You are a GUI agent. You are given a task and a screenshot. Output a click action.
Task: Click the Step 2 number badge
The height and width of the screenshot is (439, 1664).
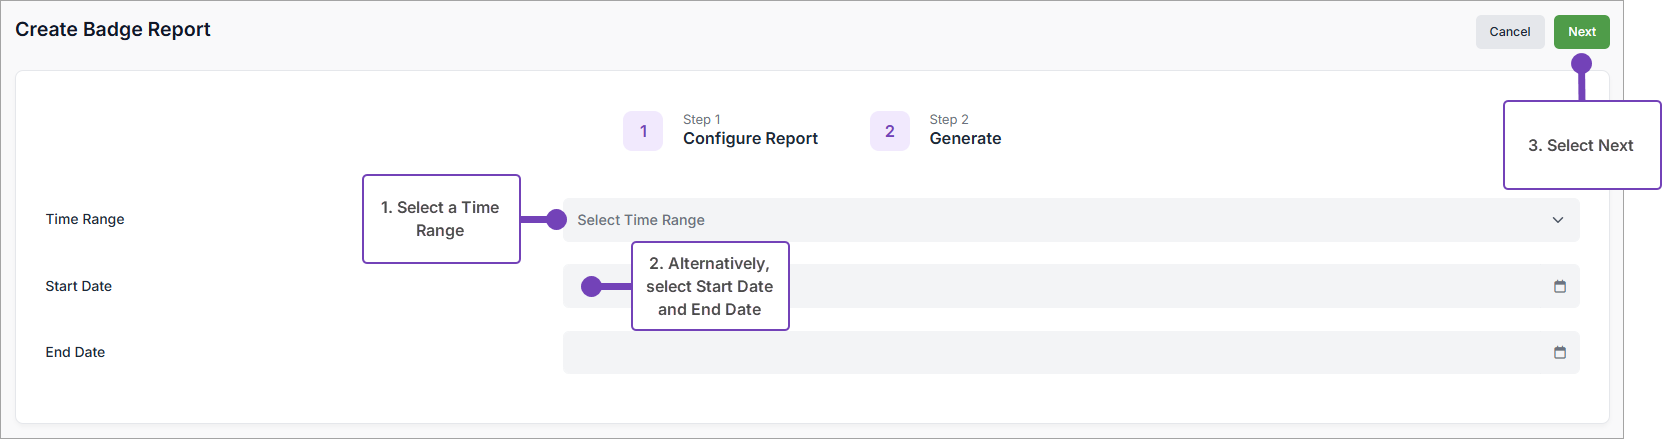tap(889, 131)
